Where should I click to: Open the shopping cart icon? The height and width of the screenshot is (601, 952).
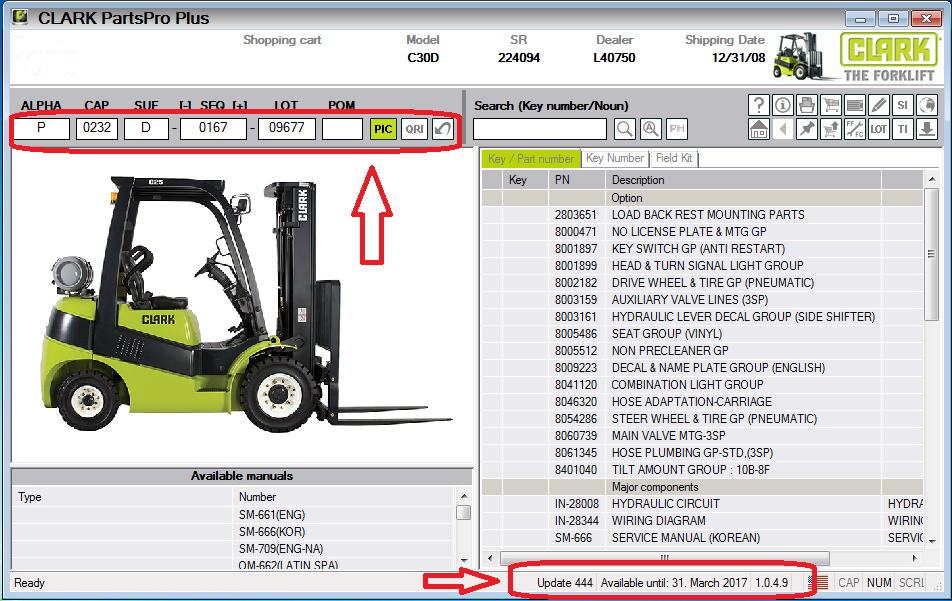831,105
